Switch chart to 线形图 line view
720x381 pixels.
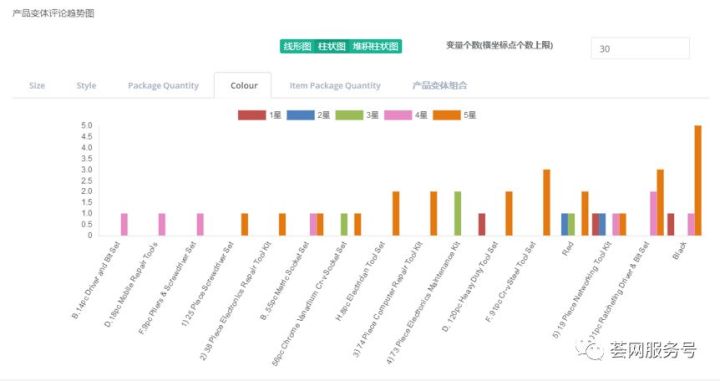click(297, 46)
